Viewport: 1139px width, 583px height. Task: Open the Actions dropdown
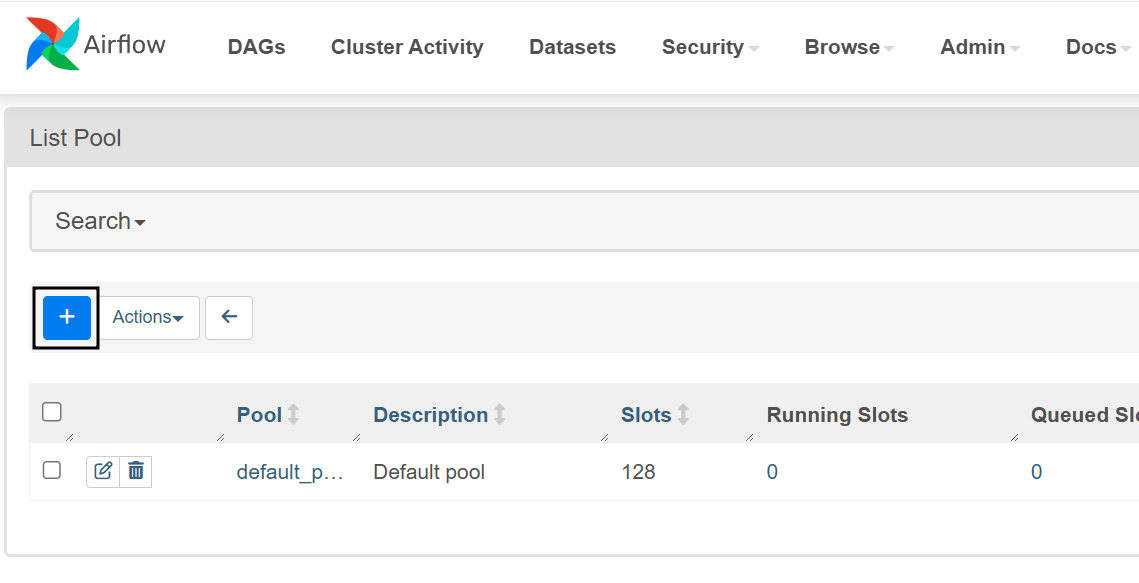[x=148, y=317]
